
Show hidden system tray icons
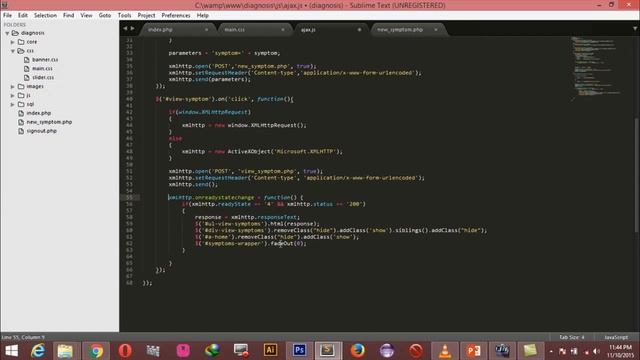pos(551,351)
